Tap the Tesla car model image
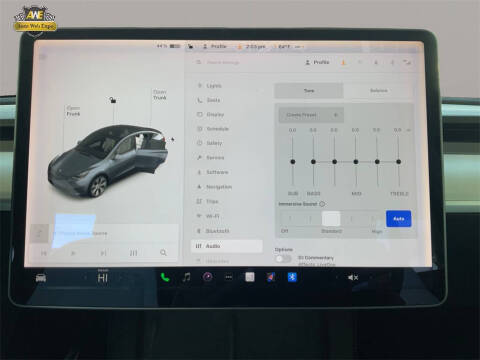480x360 pixels. point(108,161)
